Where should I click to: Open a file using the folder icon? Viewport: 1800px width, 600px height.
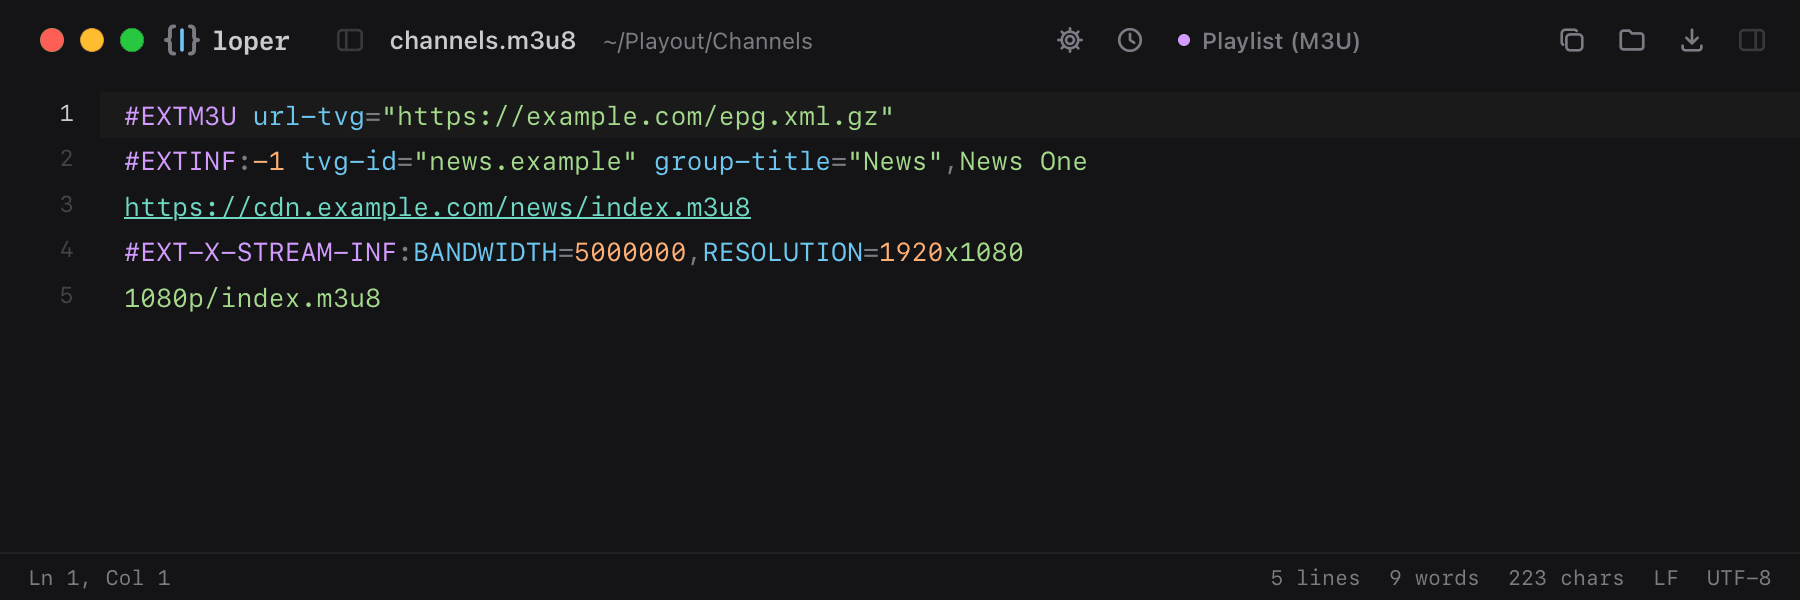pyautogui.click(x=1632, y=40)
